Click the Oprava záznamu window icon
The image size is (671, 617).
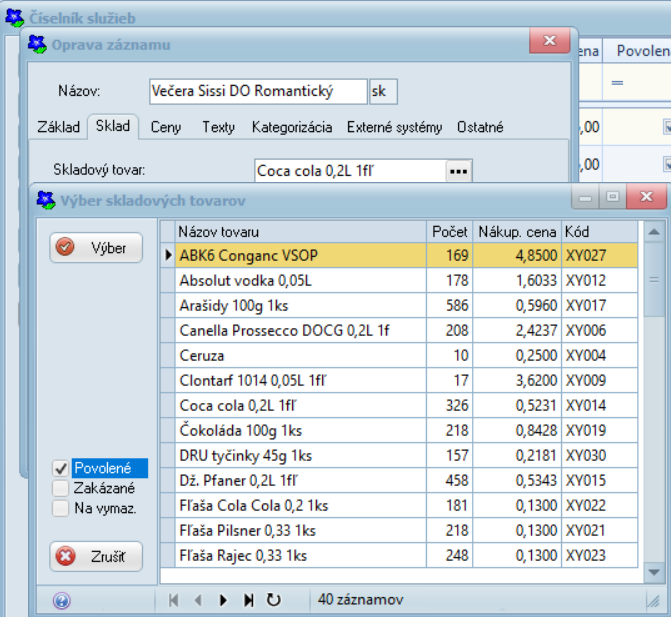tap(37, 44)
